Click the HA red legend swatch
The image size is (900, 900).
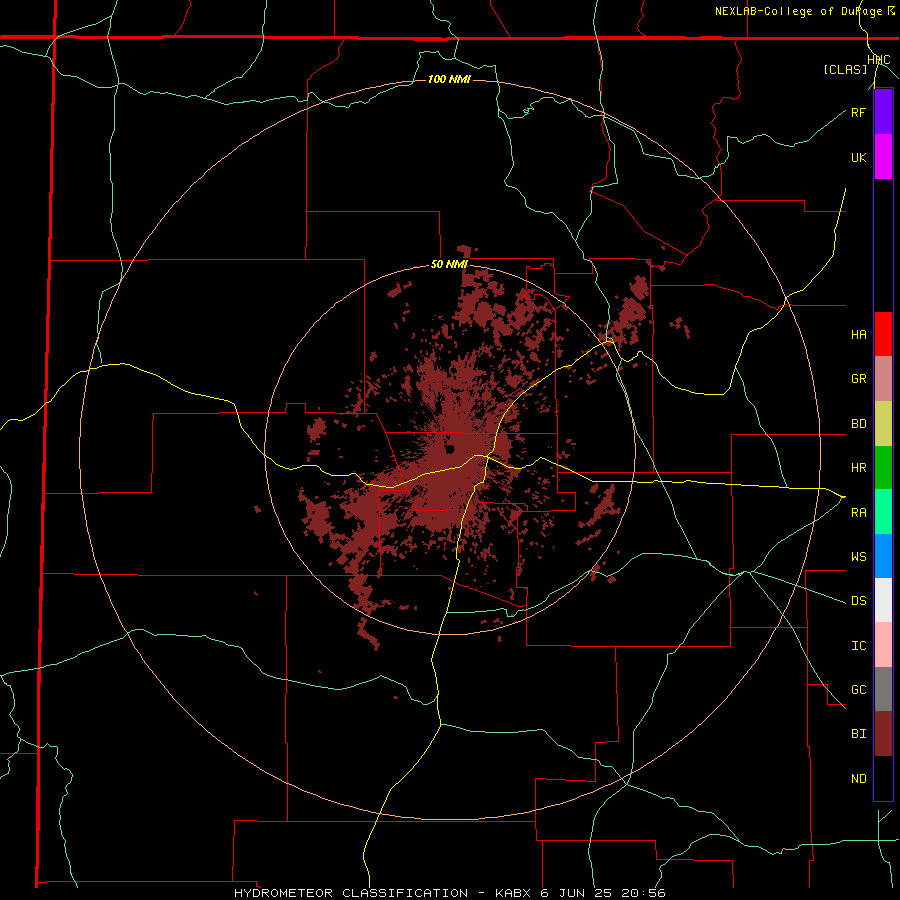(883, 334)
